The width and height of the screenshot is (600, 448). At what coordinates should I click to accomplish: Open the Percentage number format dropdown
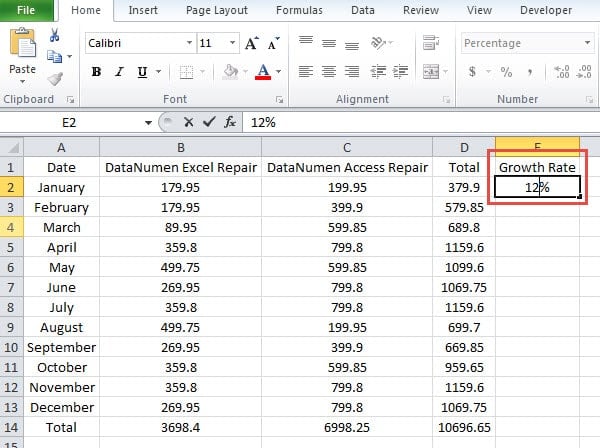587,43
